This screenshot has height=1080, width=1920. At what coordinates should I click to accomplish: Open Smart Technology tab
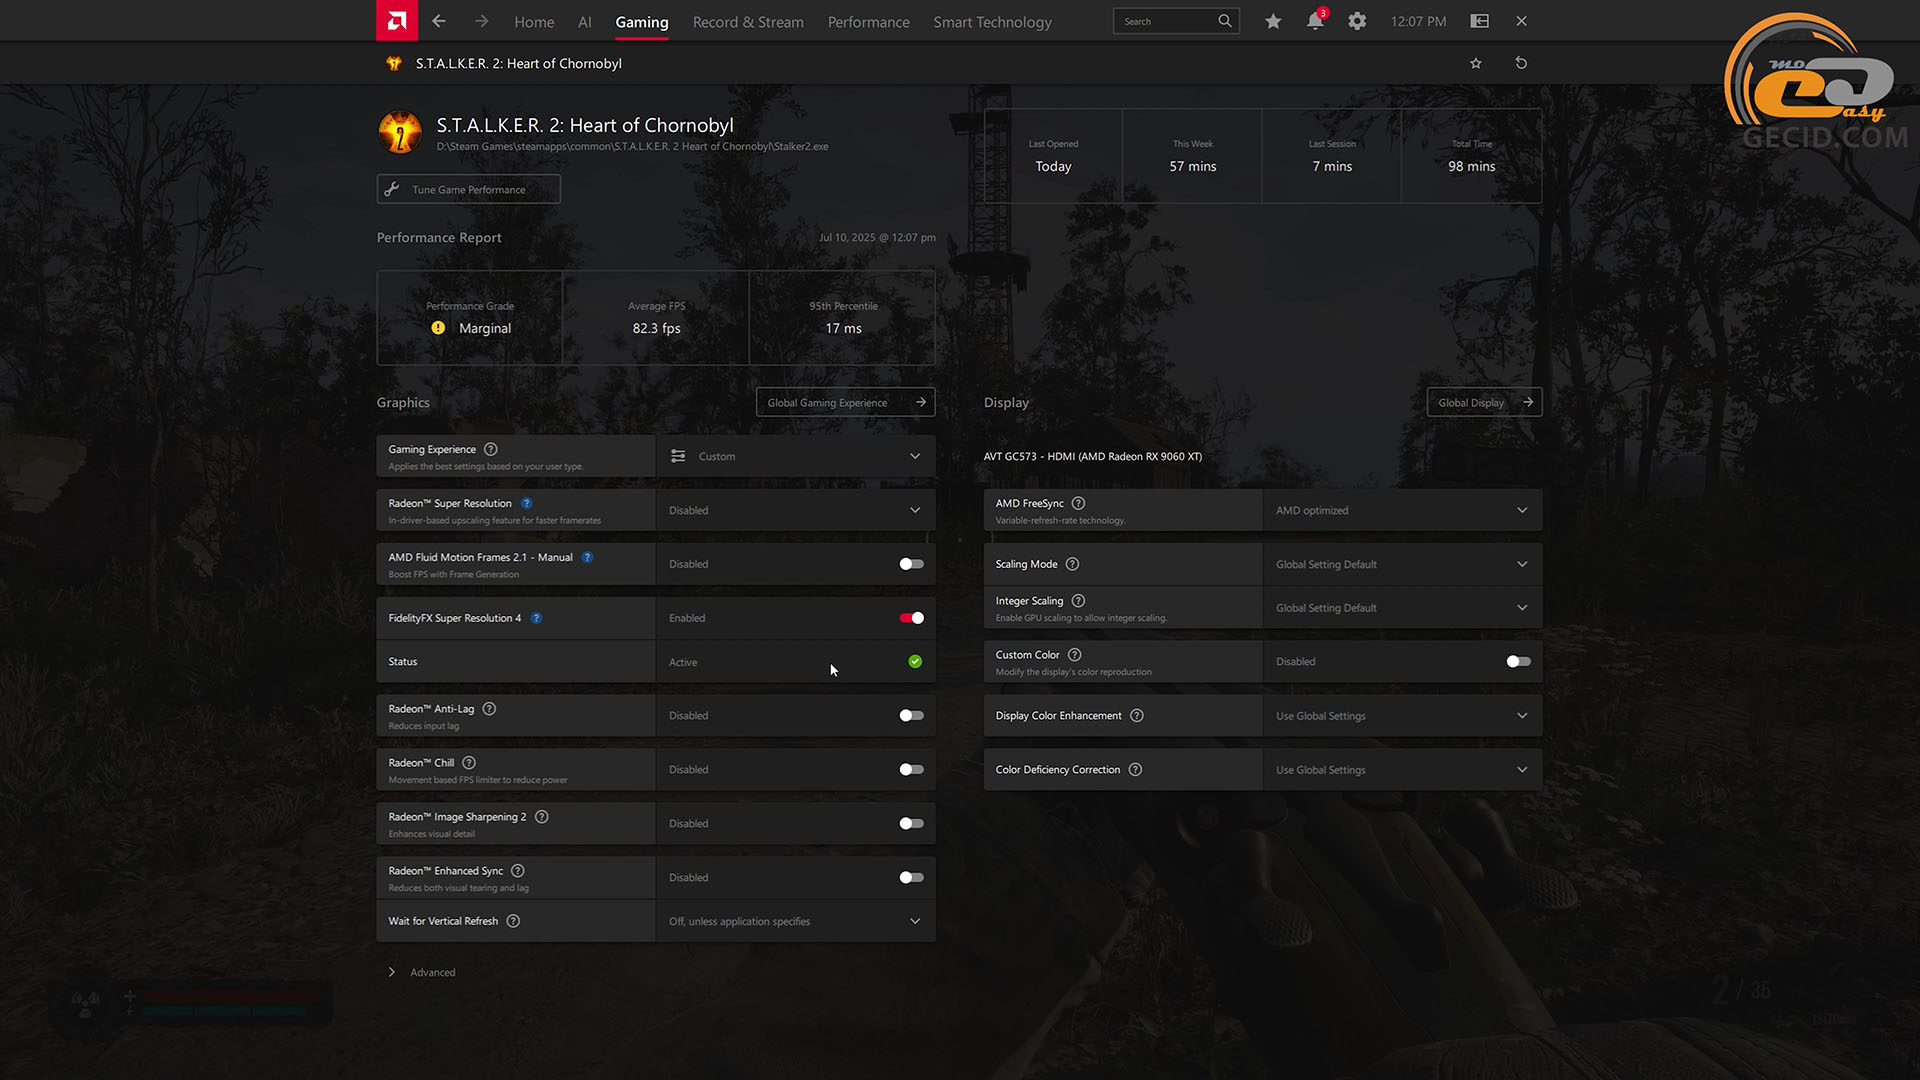993,22
